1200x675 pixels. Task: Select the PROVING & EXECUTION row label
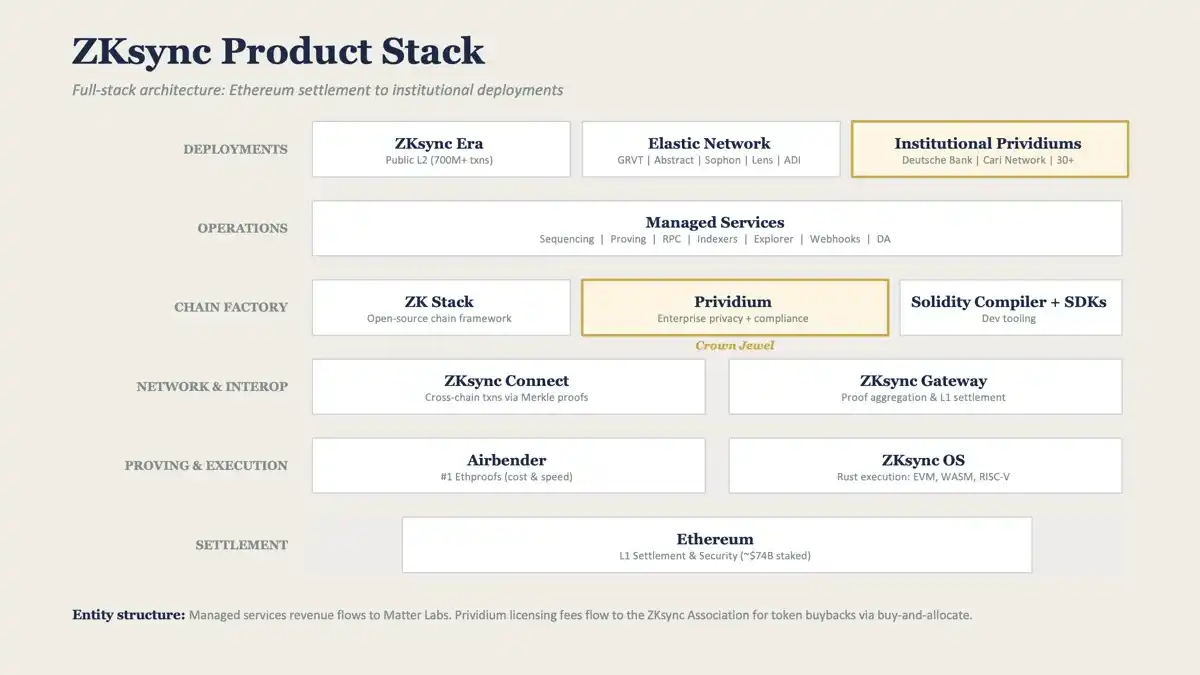[x=206, y=465]
